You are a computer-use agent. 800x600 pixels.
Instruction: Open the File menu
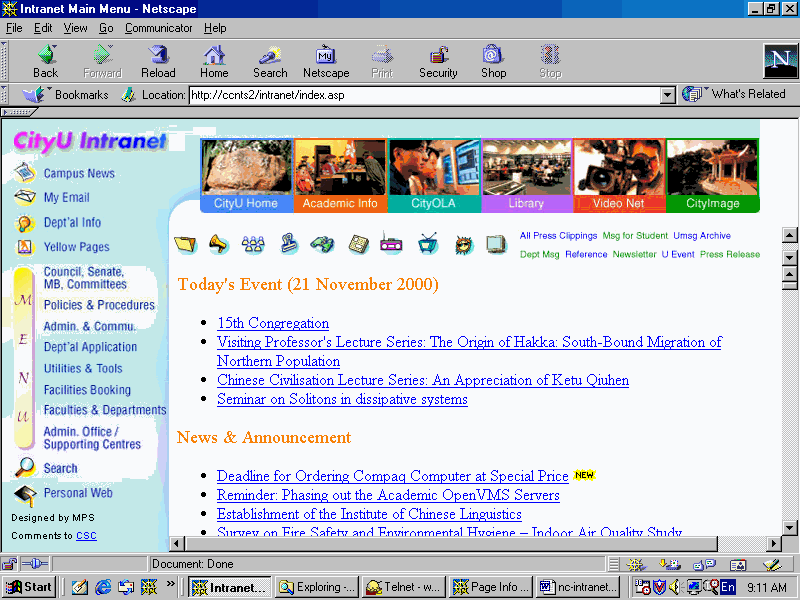[x=15, y=28]
